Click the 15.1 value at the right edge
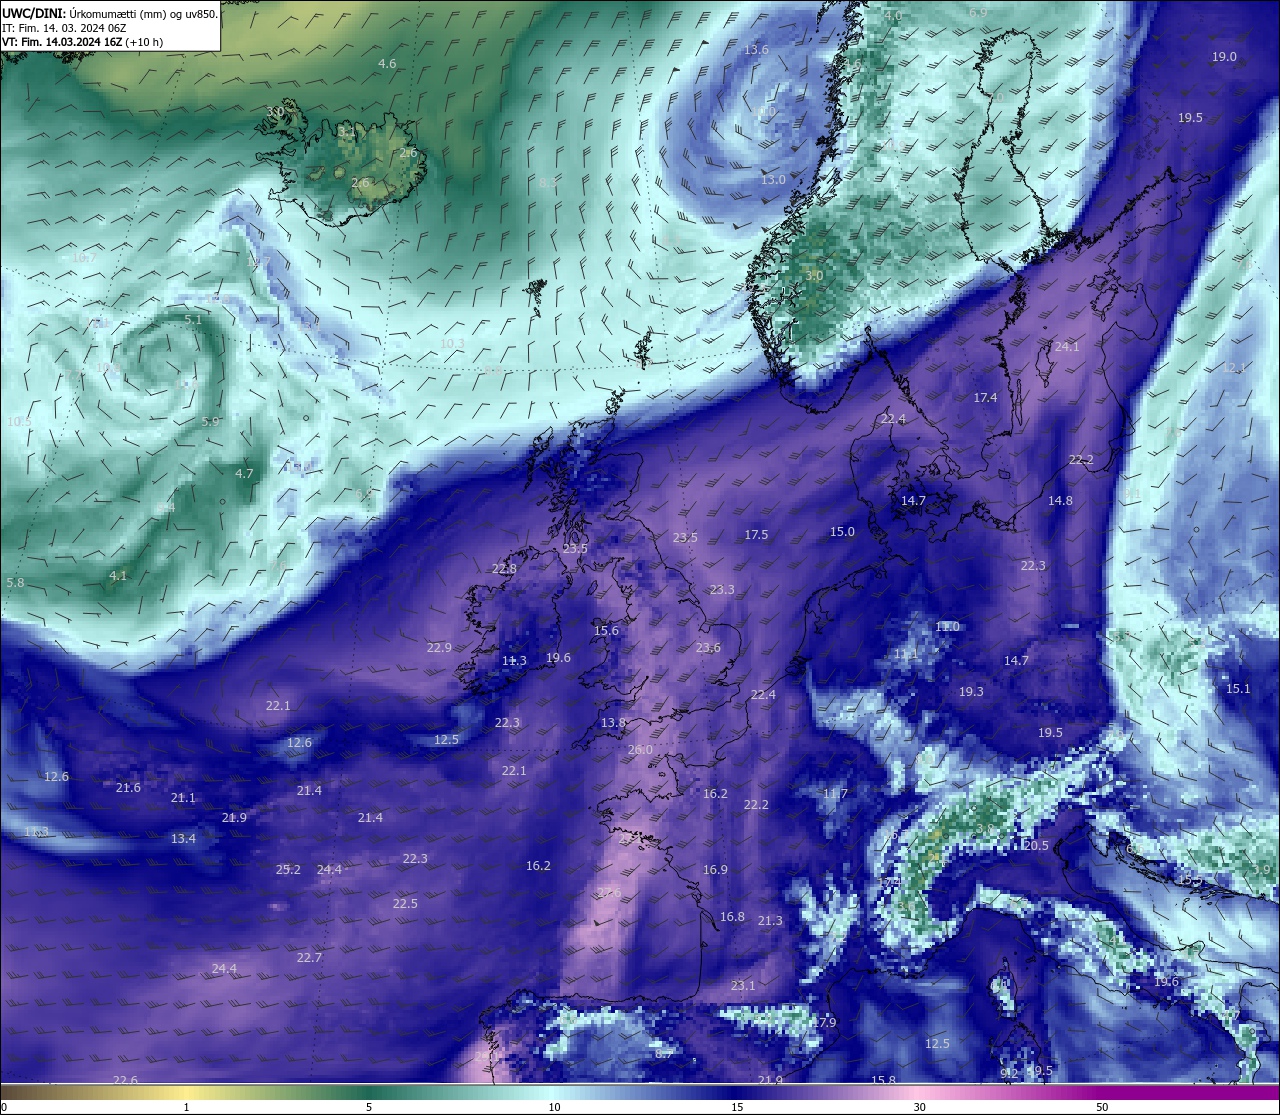Screen dimensions: 1280x1115 point(1238,688)
